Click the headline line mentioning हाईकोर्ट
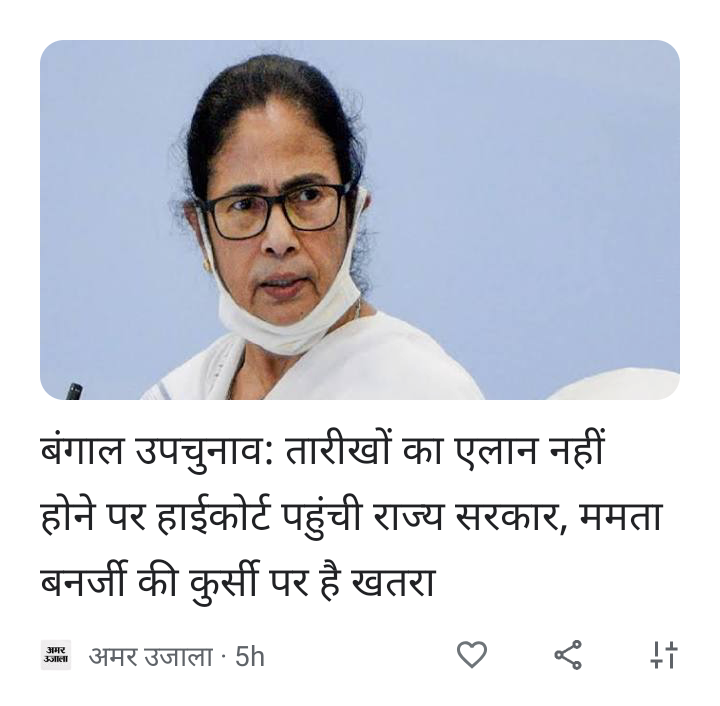This screenshot has width=720, height=706. [x=352, y=518]
